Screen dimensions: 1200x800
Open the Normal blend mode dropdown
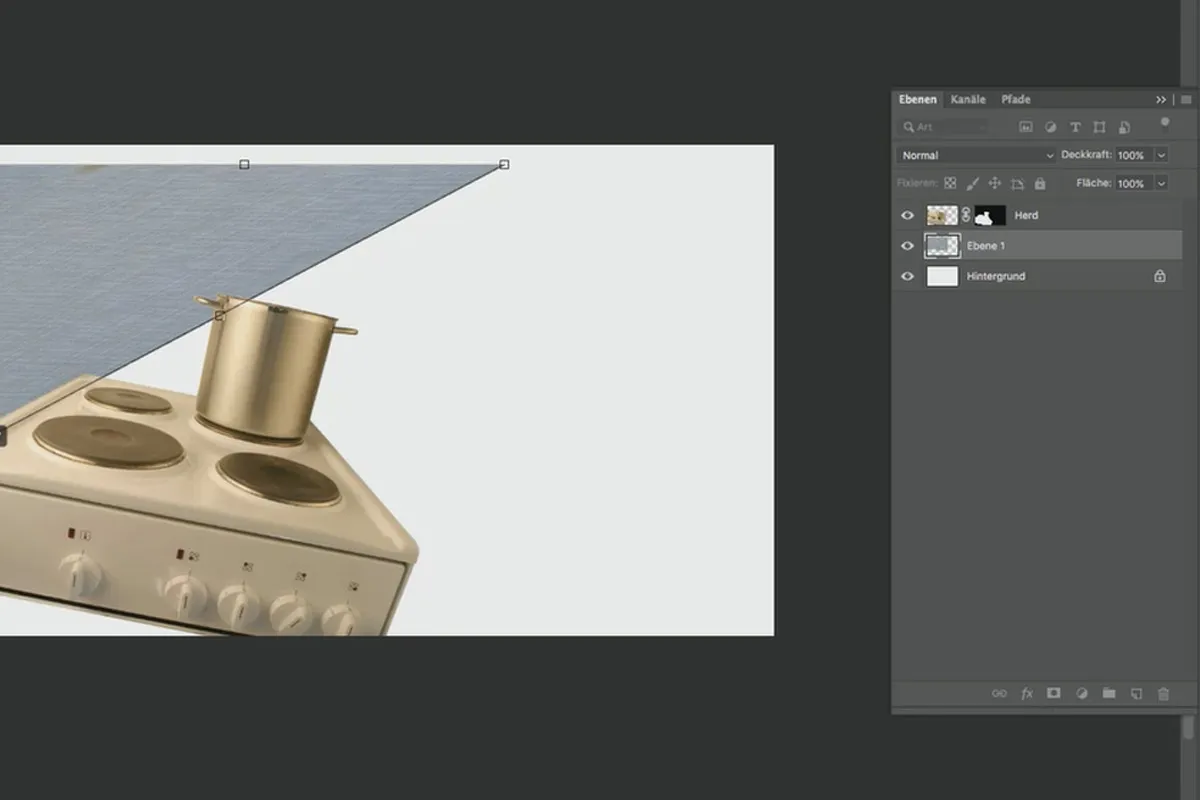pos(976,155)
